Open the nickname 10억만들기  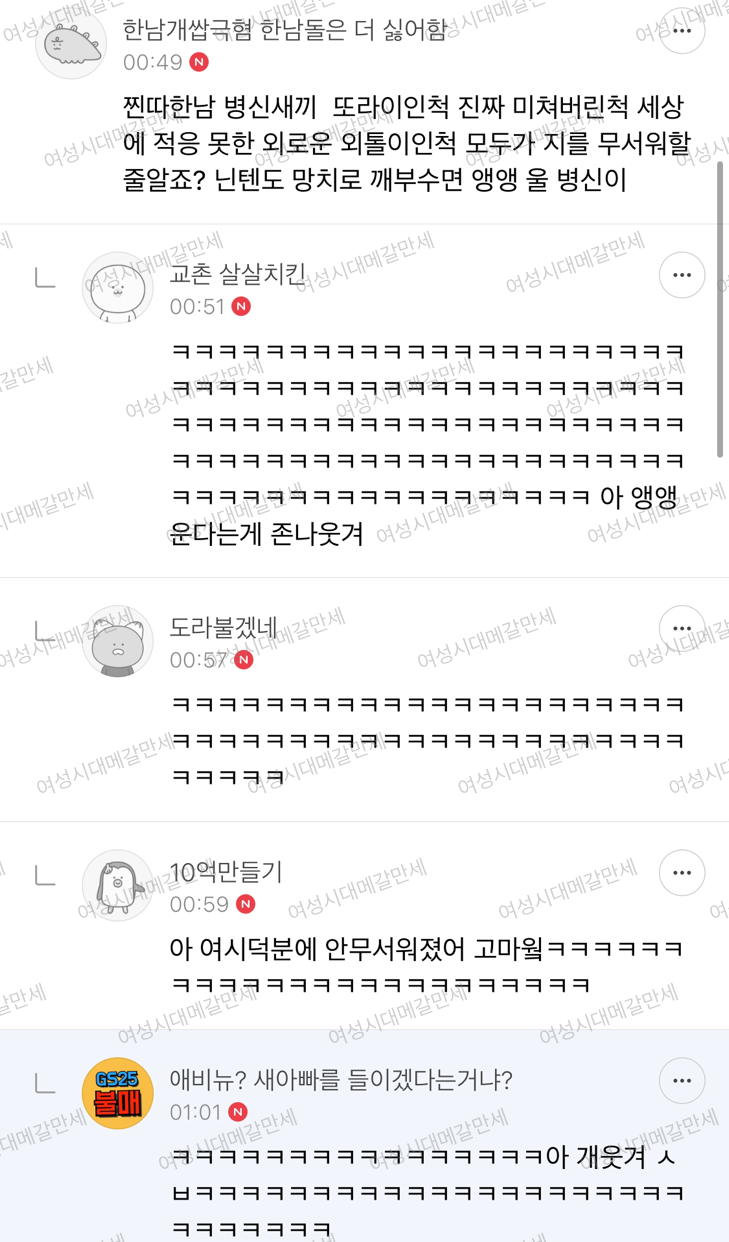[x=226, y=873]
